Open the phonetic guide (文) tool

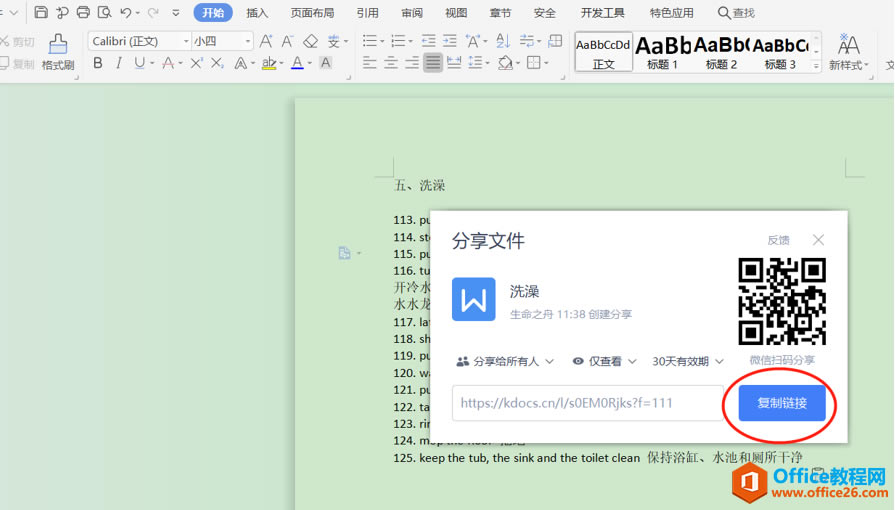click(x=334, y=41)
